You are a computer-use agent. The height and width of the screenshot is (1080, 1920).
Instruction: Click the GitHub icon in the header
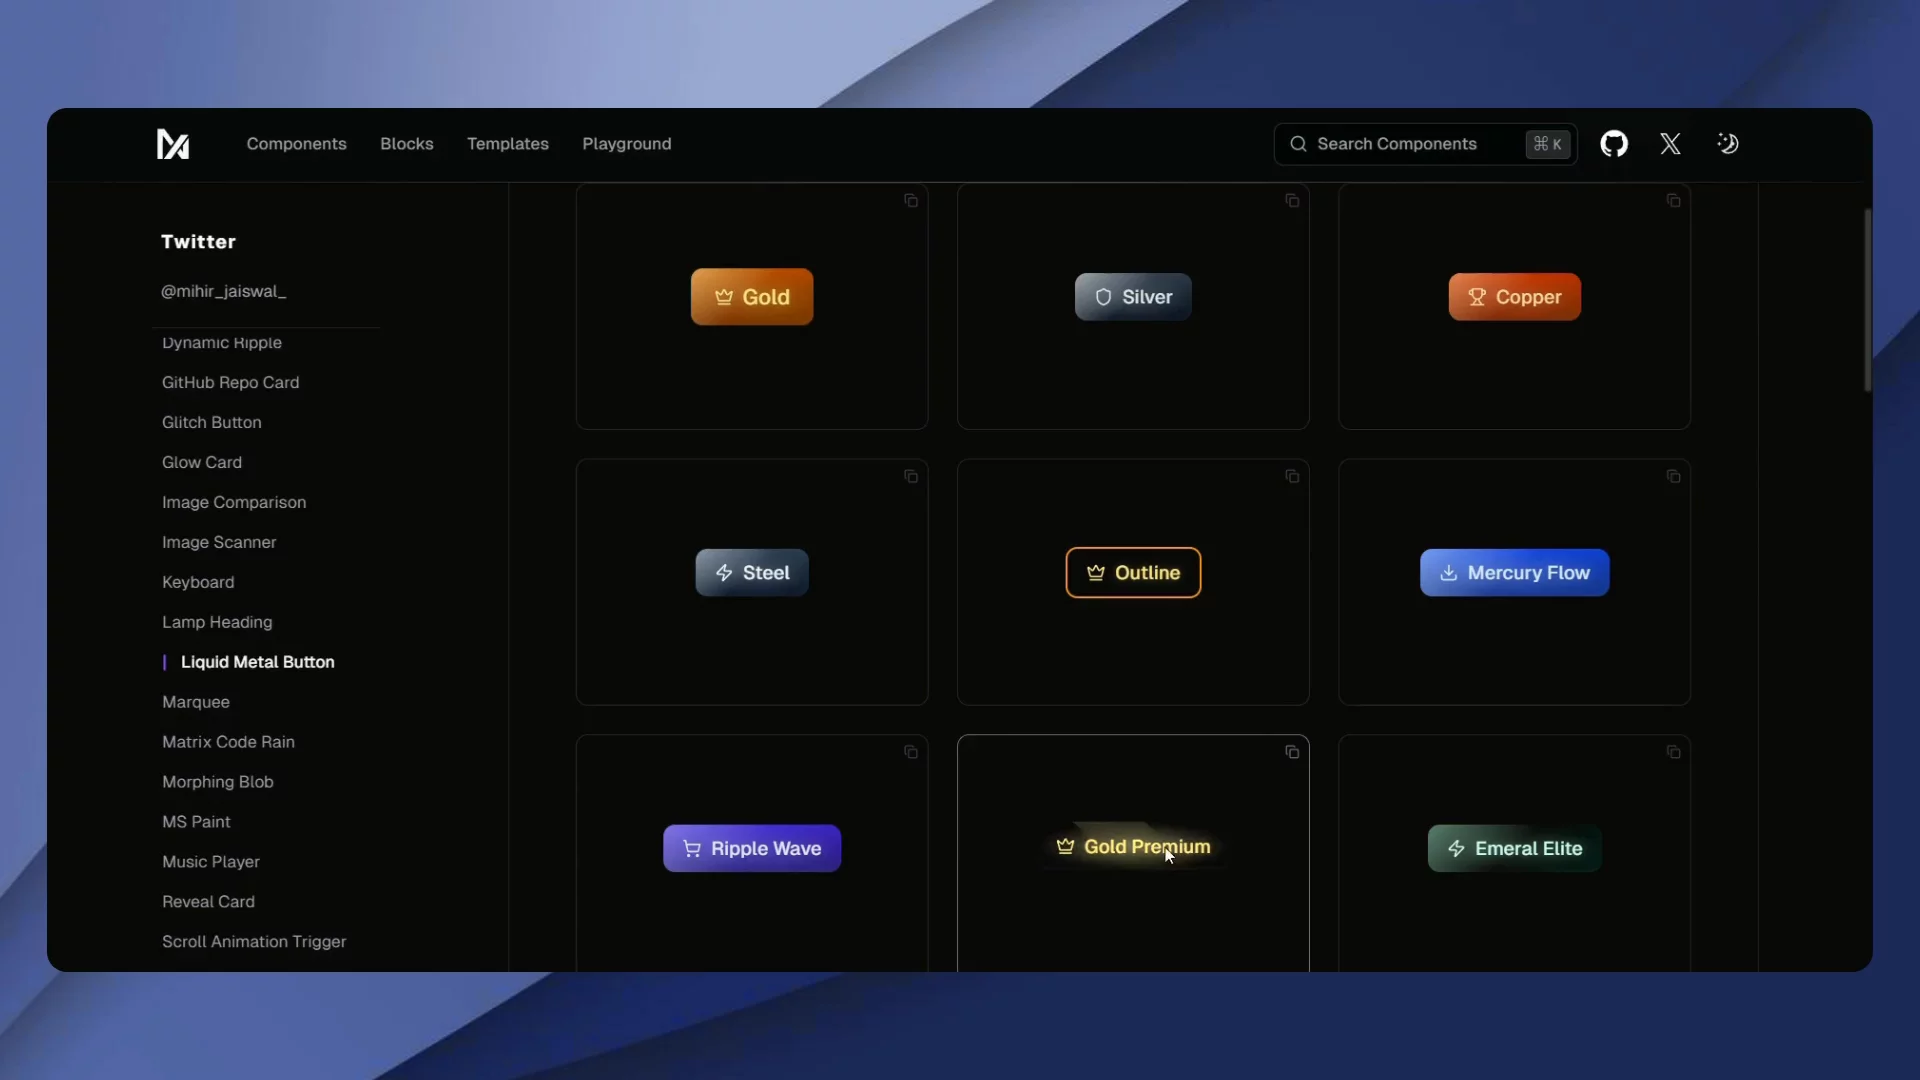tap(1614, 143)
